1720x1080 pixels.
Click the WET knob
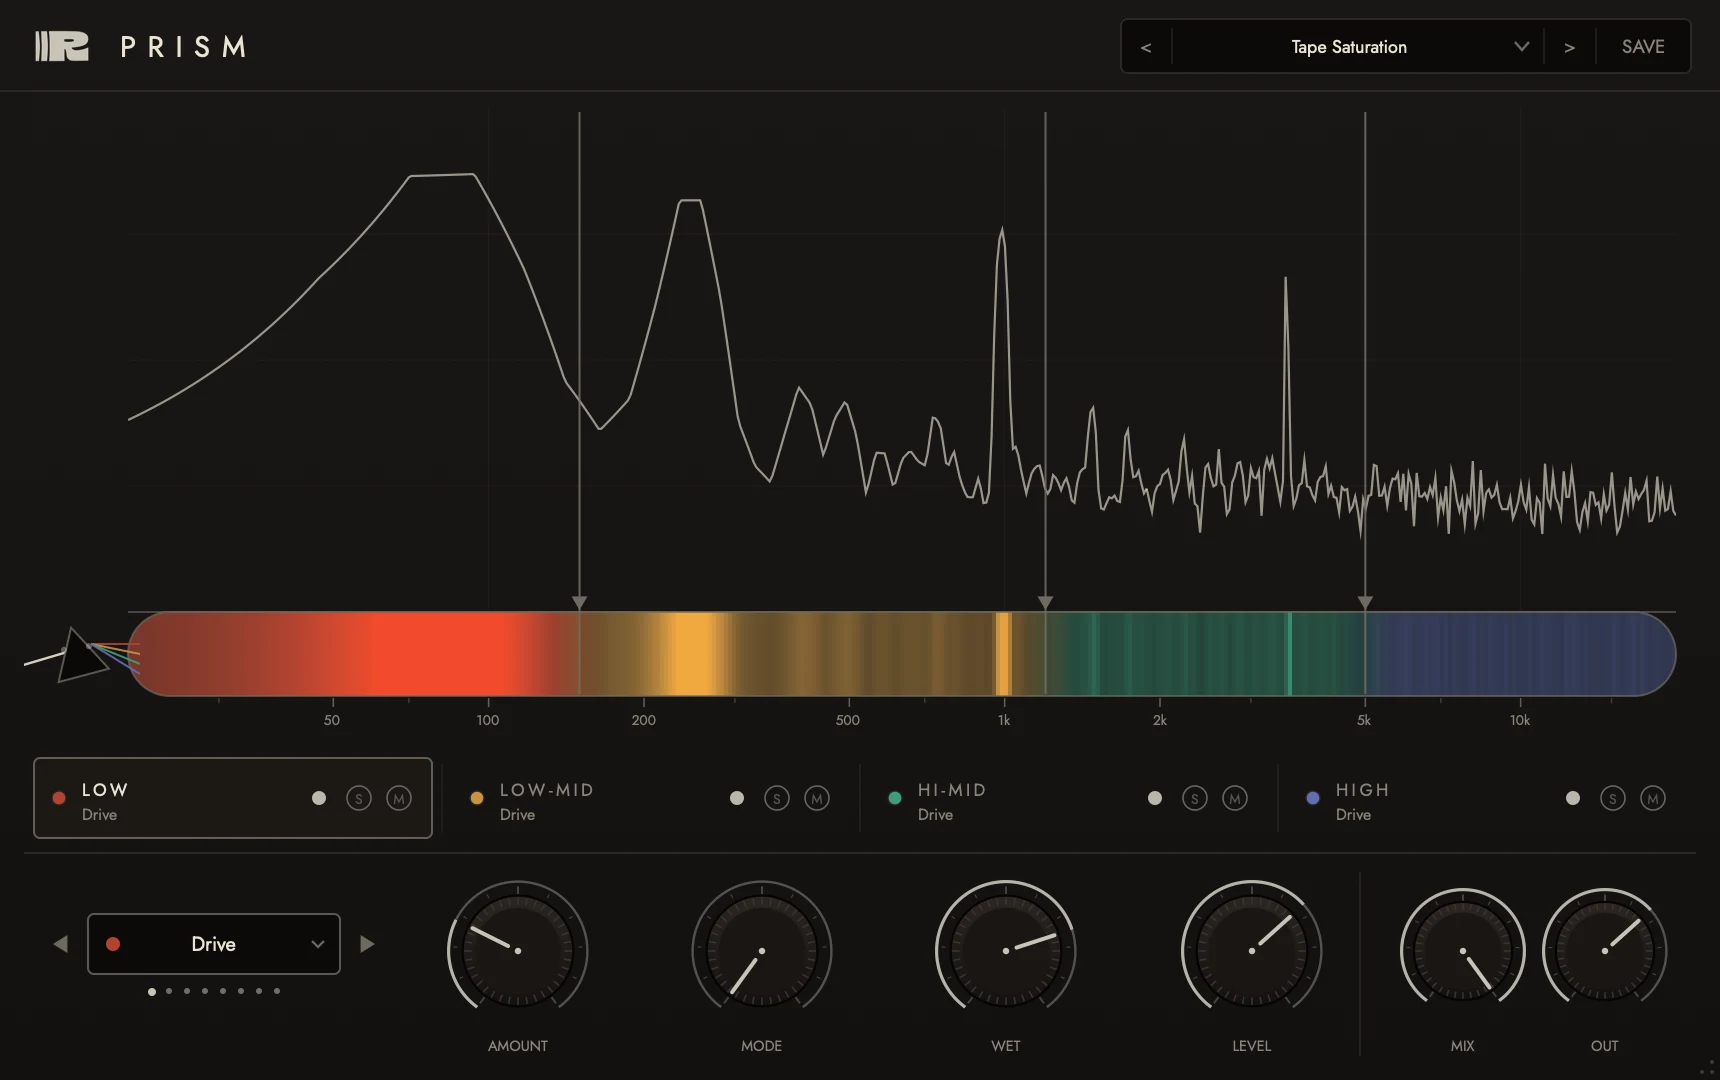[1006, 950]
